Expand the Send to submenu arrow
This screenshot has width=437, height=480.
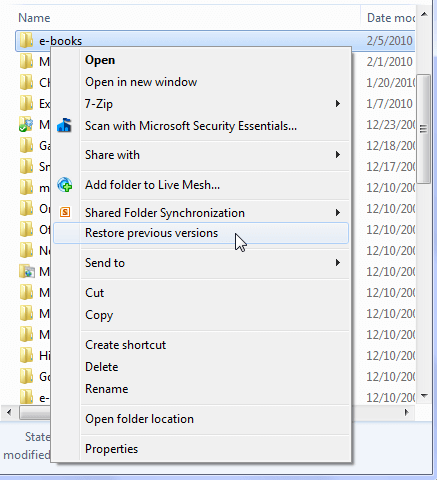[x=338, y=263]
